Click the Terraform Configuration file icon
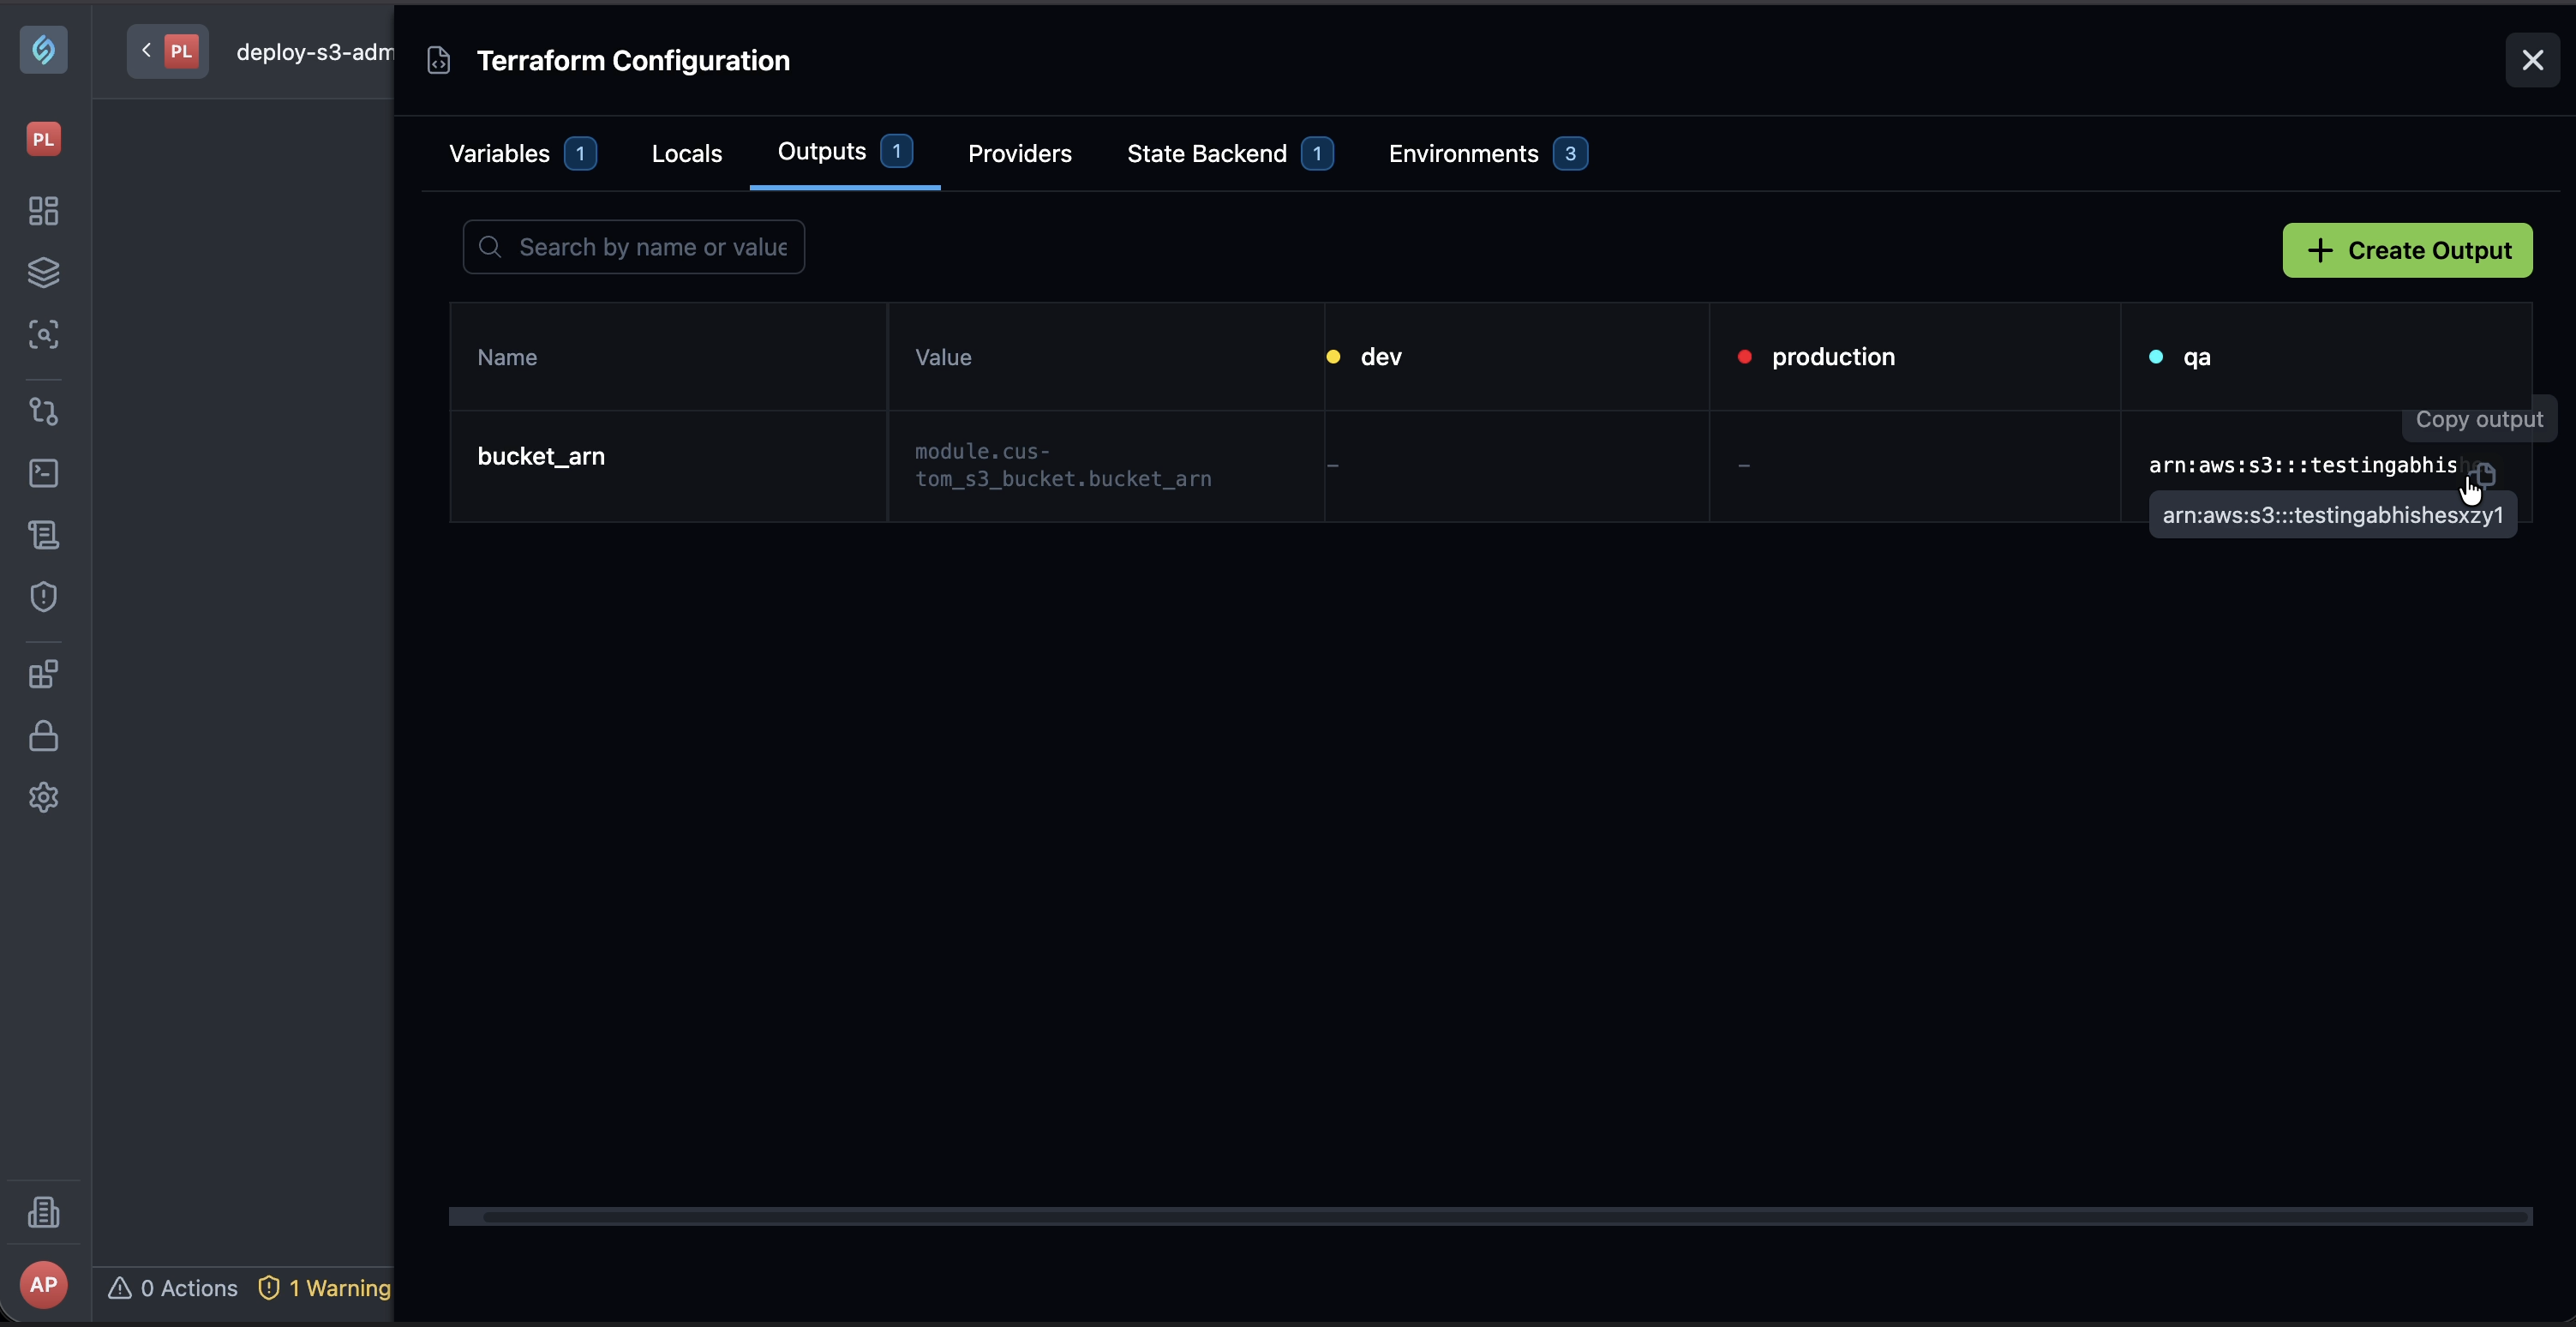 439,61
